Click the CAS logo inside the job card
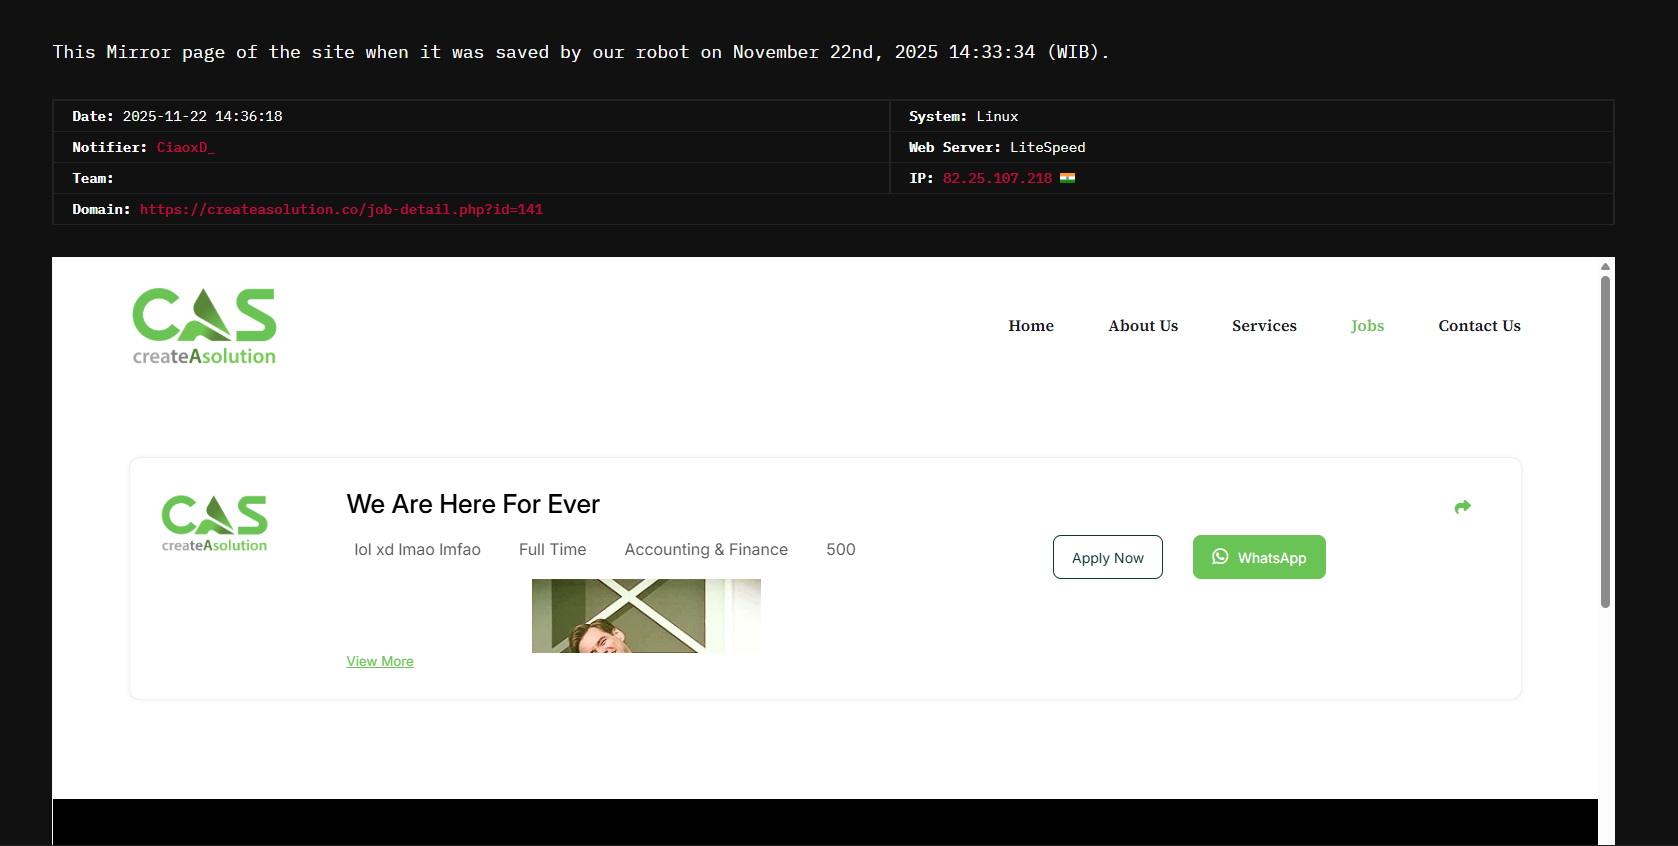 pos(214,523)
